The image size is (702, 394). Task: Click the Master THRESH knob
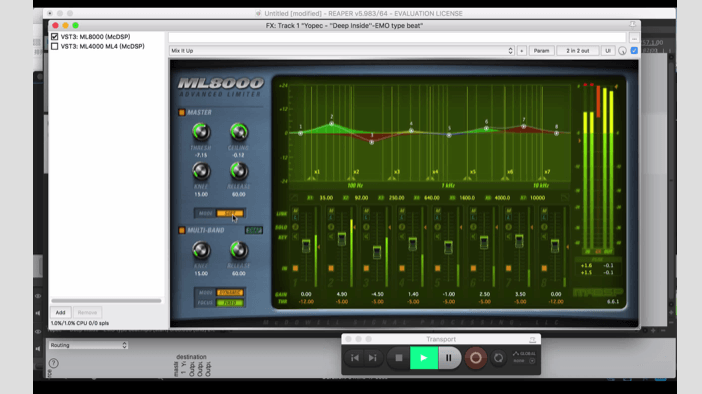201,132
